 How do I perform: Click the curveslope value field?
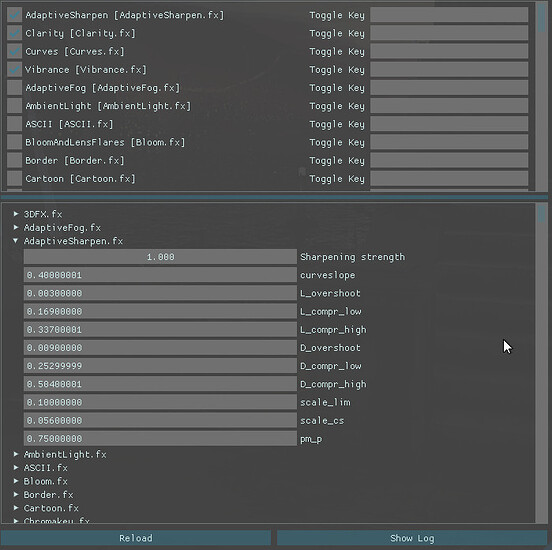point(160,275)
